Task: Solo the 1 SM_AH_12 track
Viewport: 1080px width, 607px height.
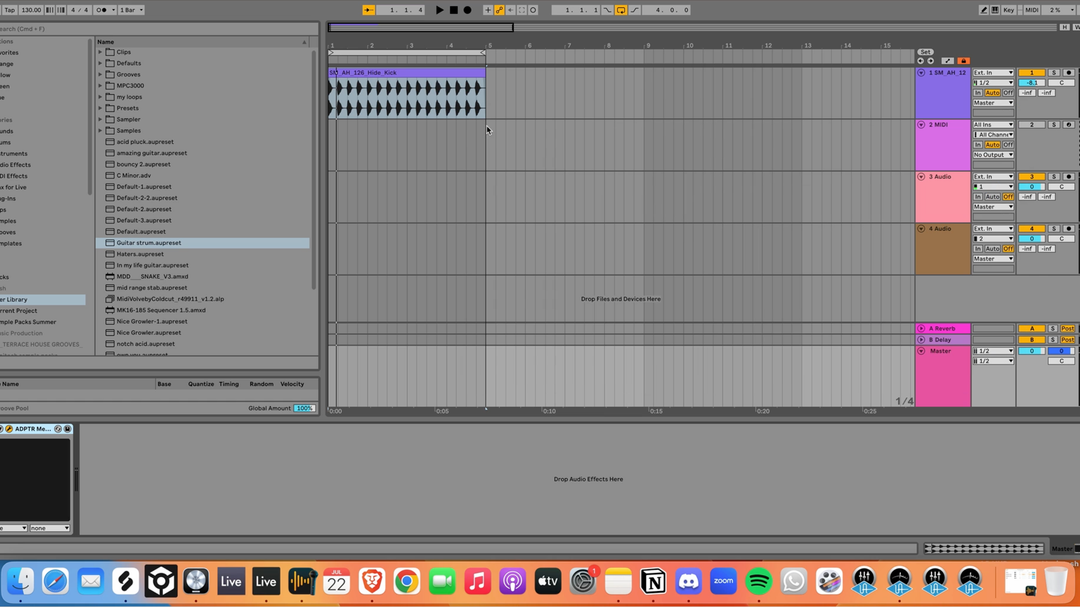Action: [x=1053, y=73]
